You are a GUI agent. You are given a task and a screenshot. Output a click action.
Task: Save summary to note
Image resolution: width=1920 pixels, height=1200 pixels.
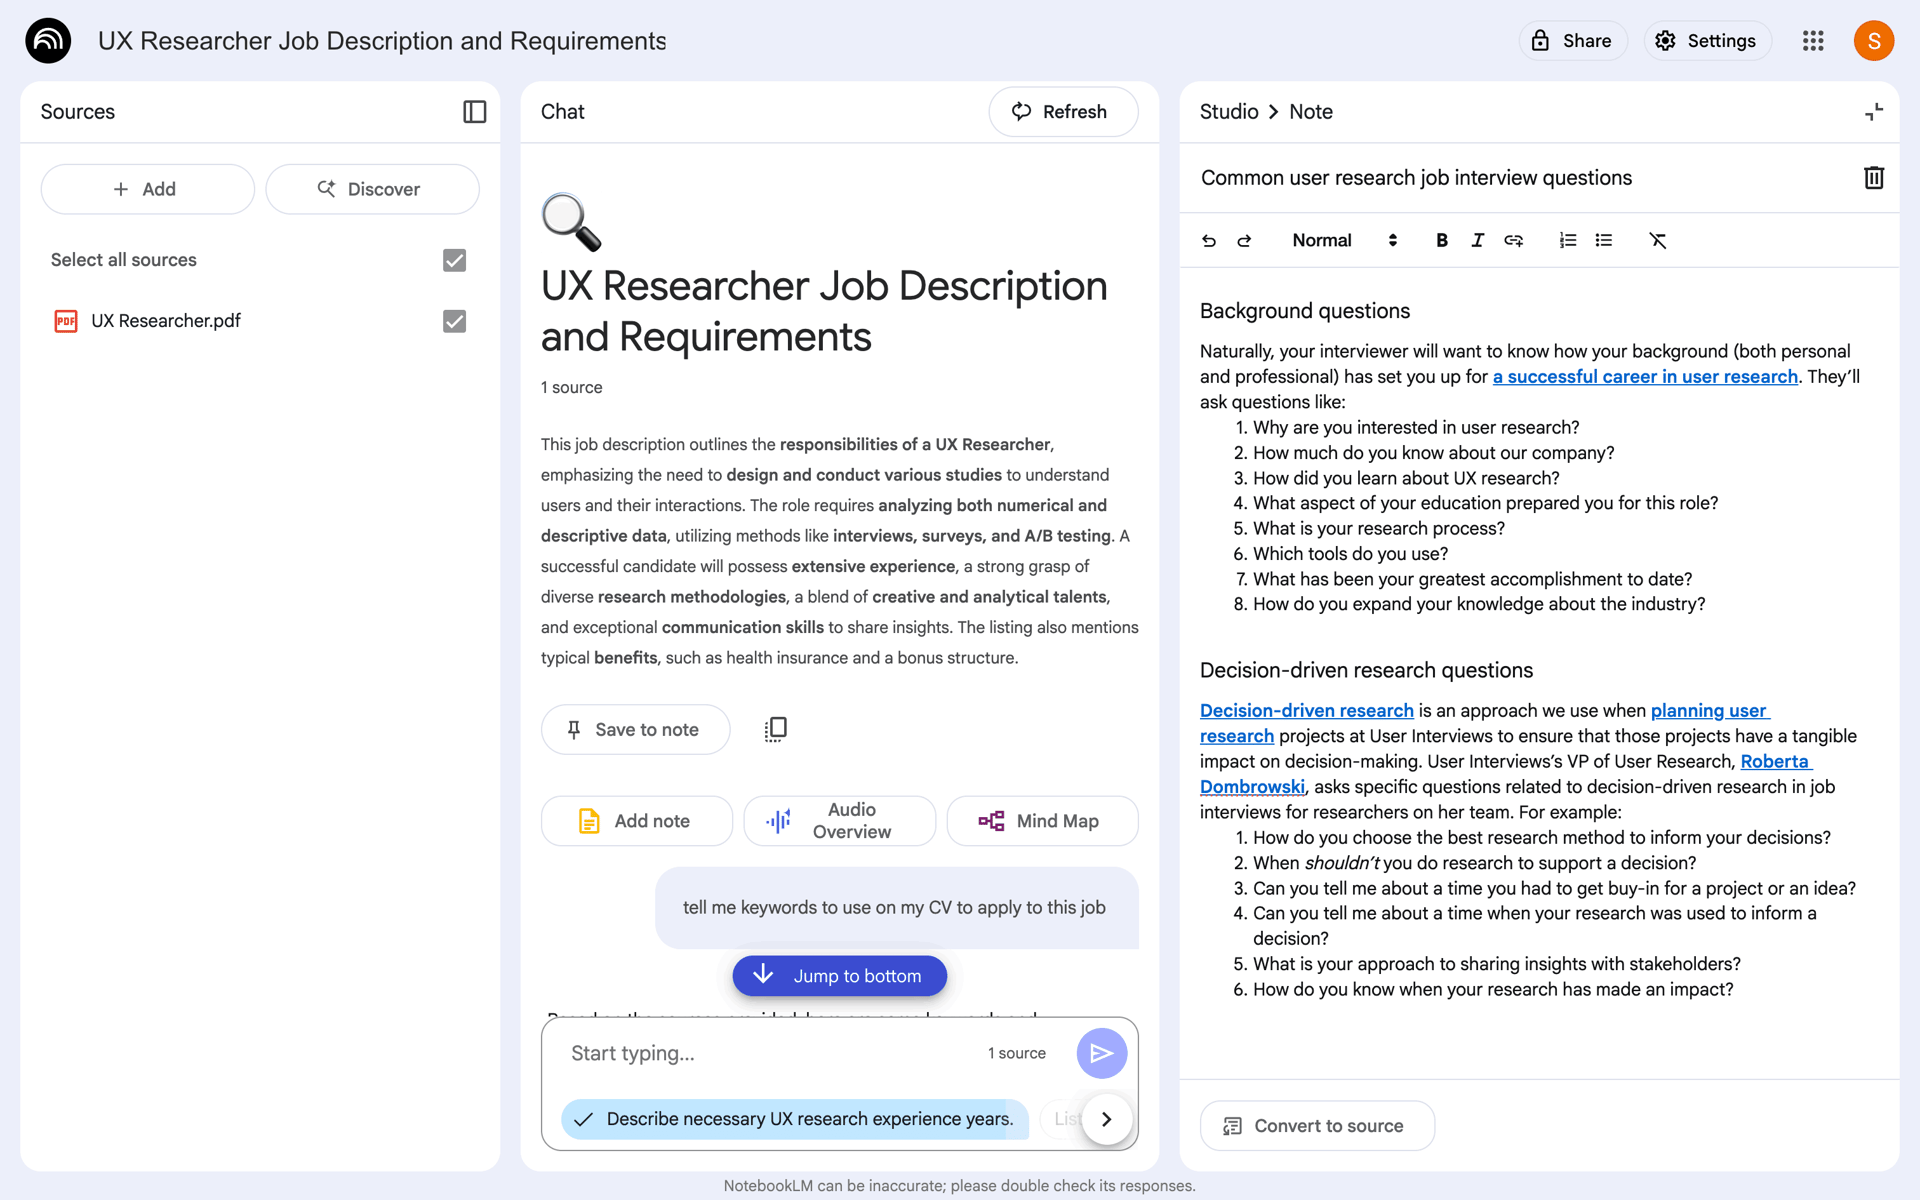pyautogui.click(x=635, y=730)
